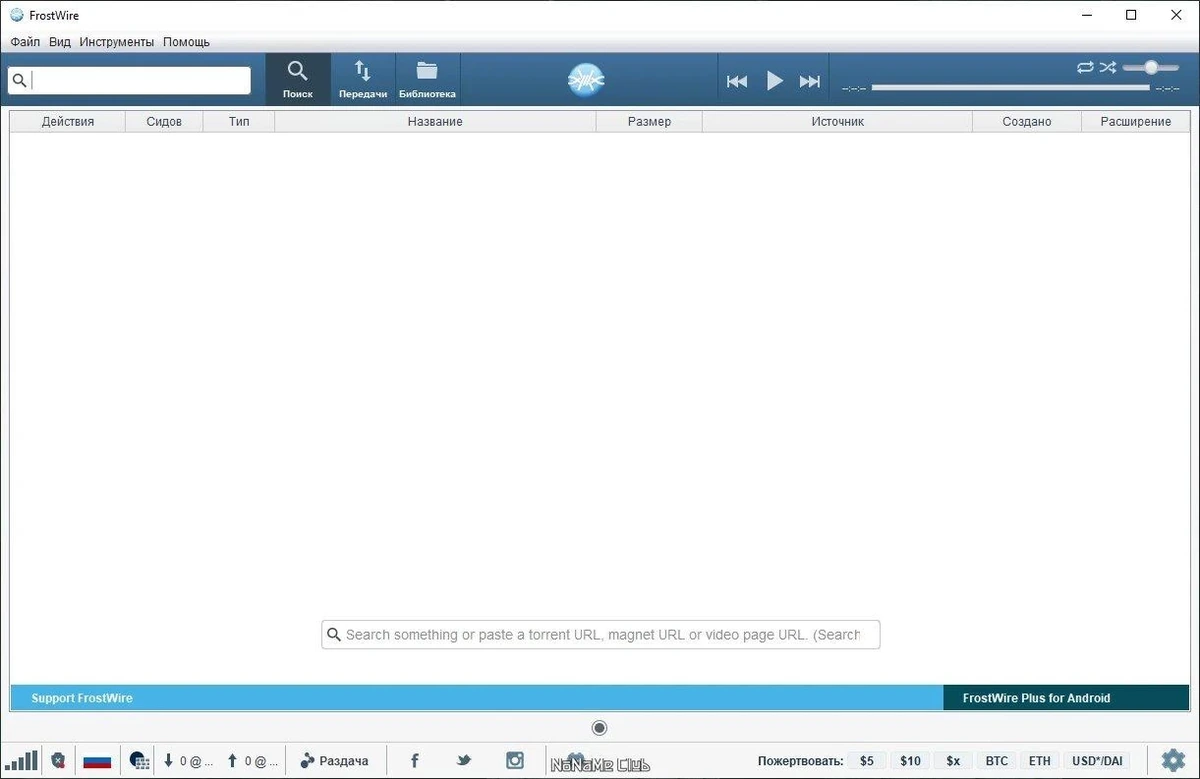Skip to next track

click(810, 81)
